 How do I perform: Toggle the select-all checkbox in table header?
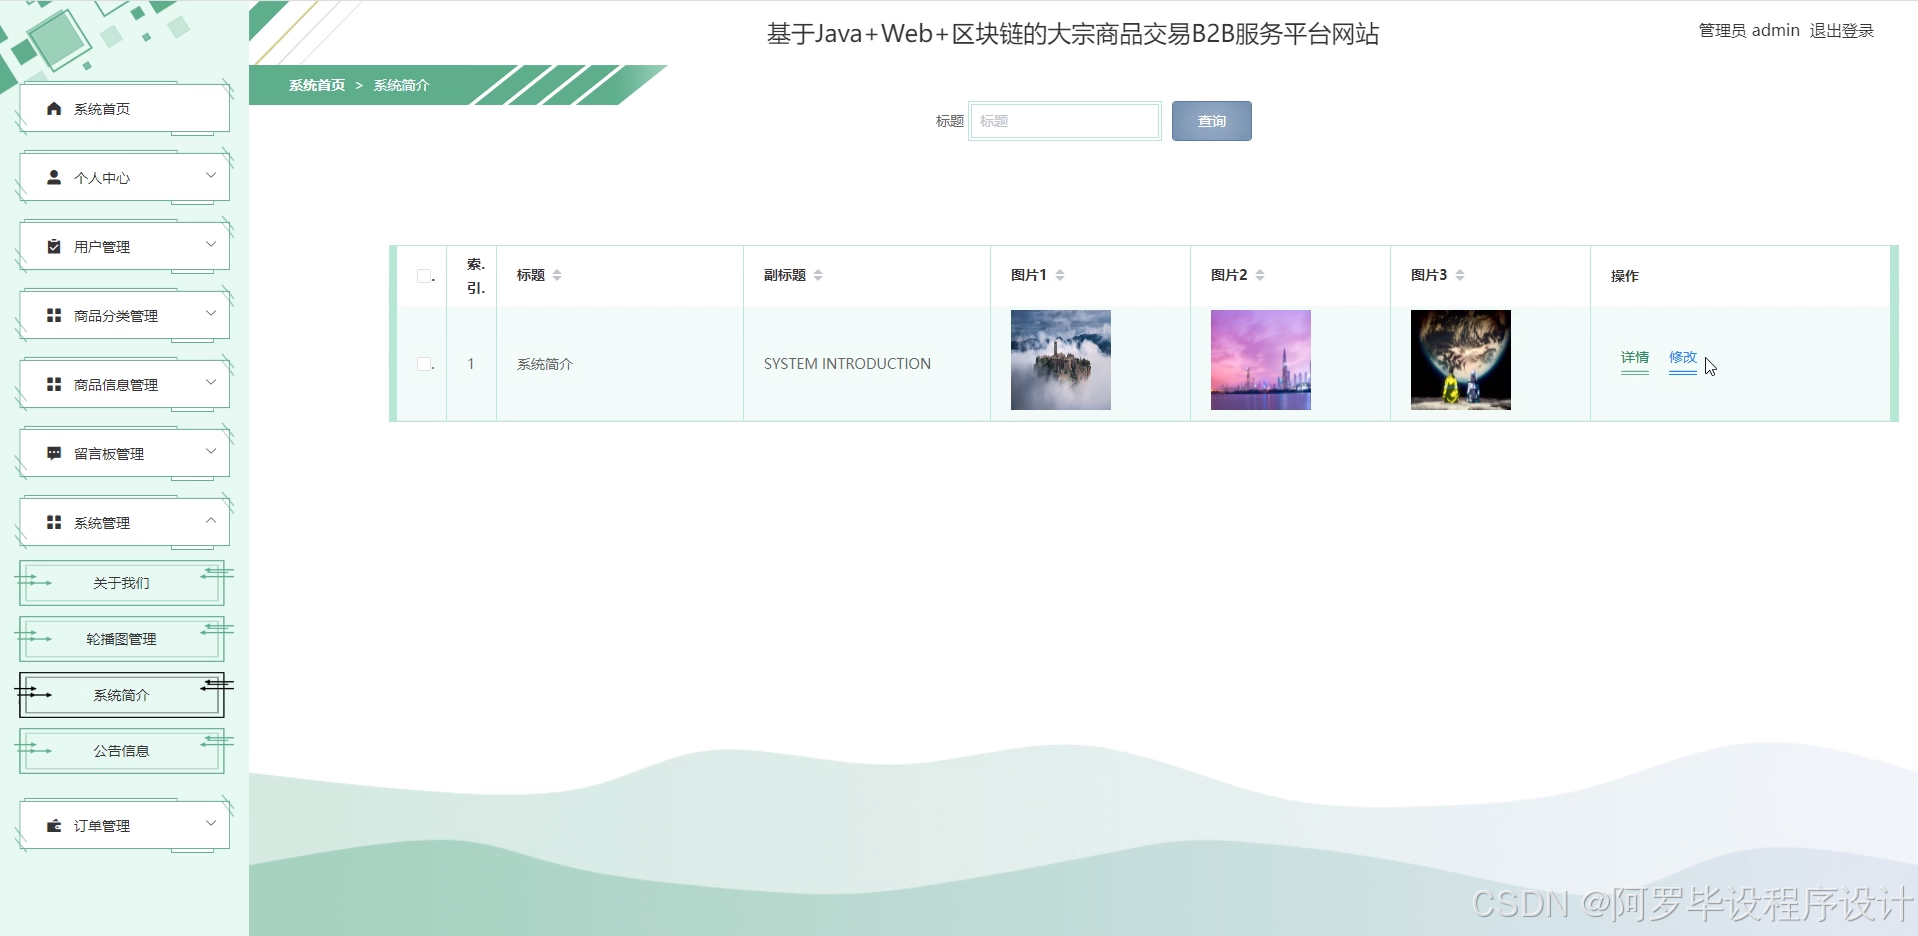point(424,276)
